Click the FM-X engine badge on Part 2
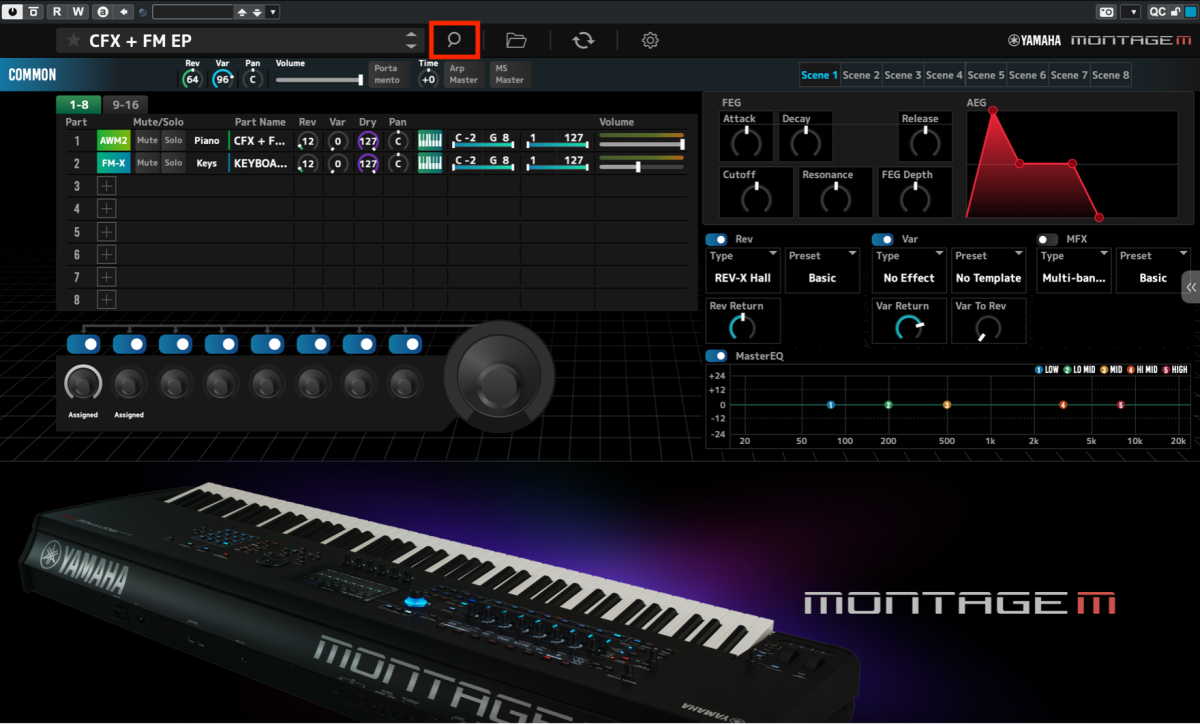The image size is (1200, 725). 113,163
